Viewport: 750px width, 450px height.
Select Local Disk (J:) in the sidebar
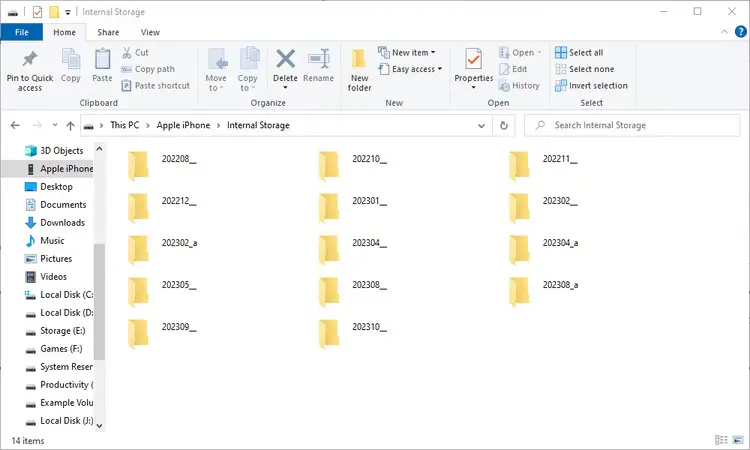click(59, 421)
